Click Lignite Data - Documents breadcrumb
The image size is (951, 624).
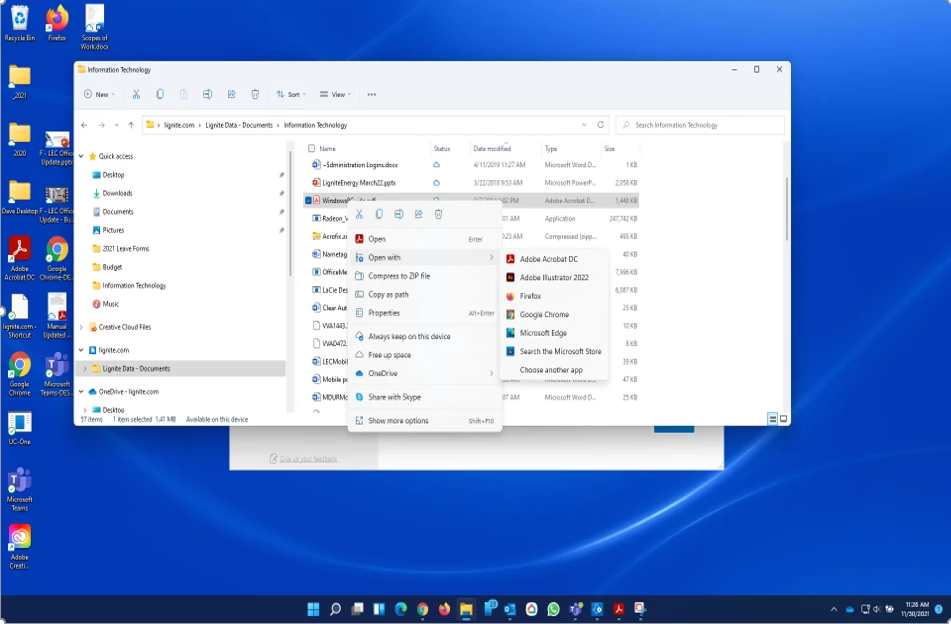tap(239, 125)
